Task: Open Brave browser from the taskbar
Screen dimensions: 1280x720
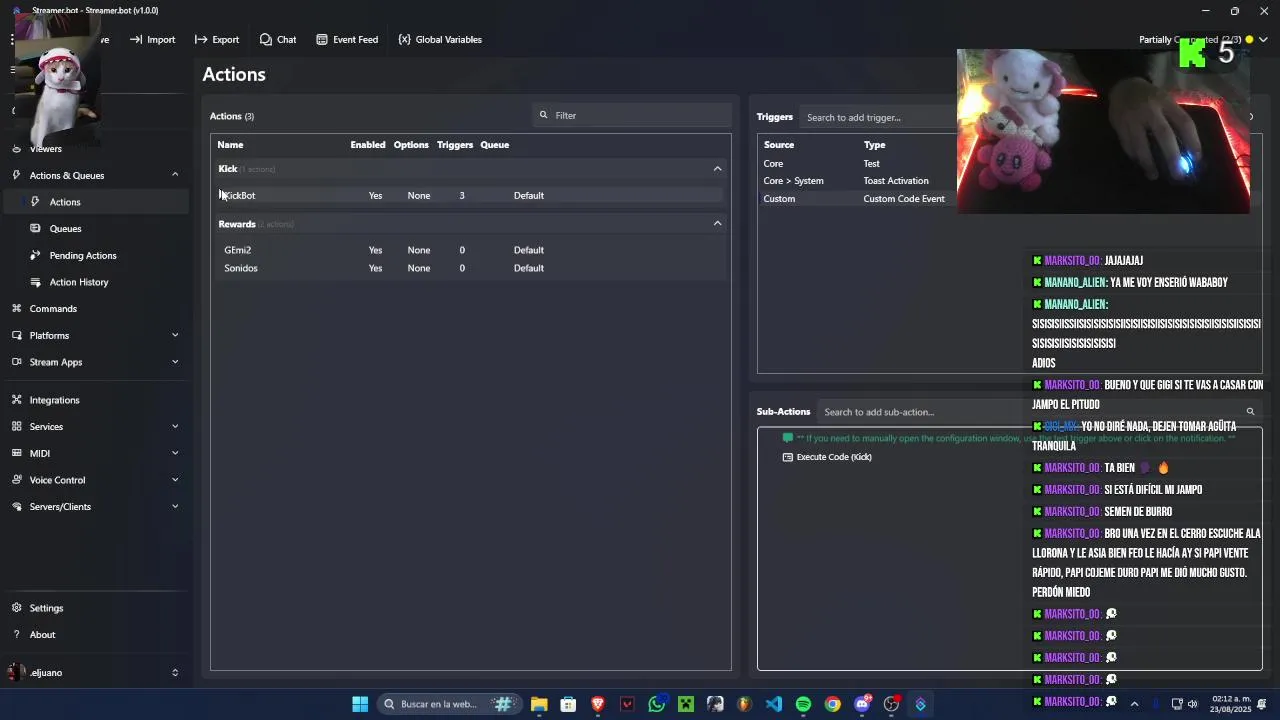Action: 598,704
